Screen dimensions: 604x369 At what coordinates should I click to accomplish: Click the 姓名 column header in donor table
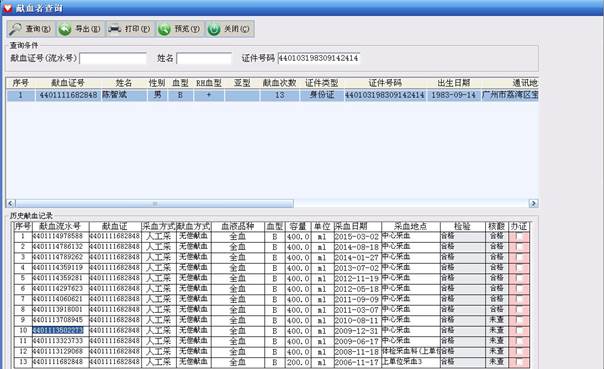point(124,83)
